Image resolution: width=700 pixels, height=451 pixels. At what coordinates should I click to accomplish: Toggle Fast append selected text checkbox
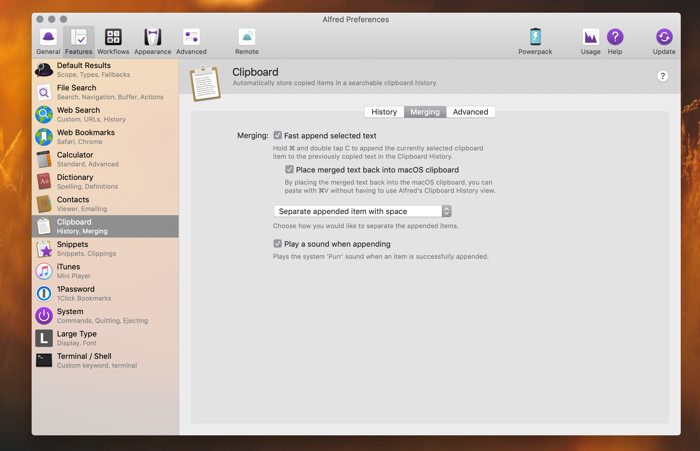click(278, 135)
